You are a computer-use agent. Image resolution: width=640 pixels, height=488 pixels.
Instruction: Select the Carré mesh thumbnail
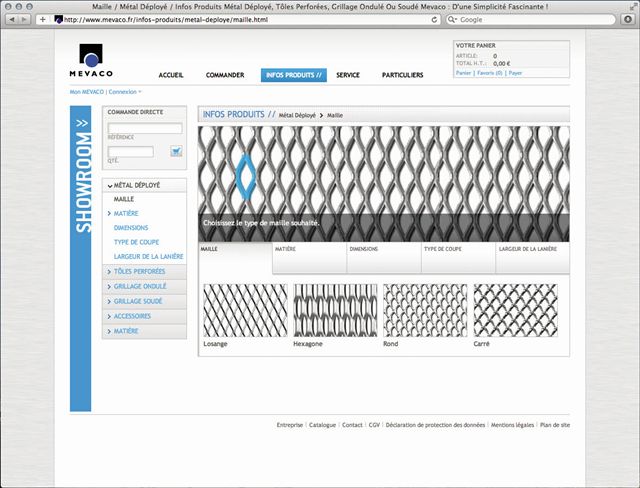click(516, 311)
